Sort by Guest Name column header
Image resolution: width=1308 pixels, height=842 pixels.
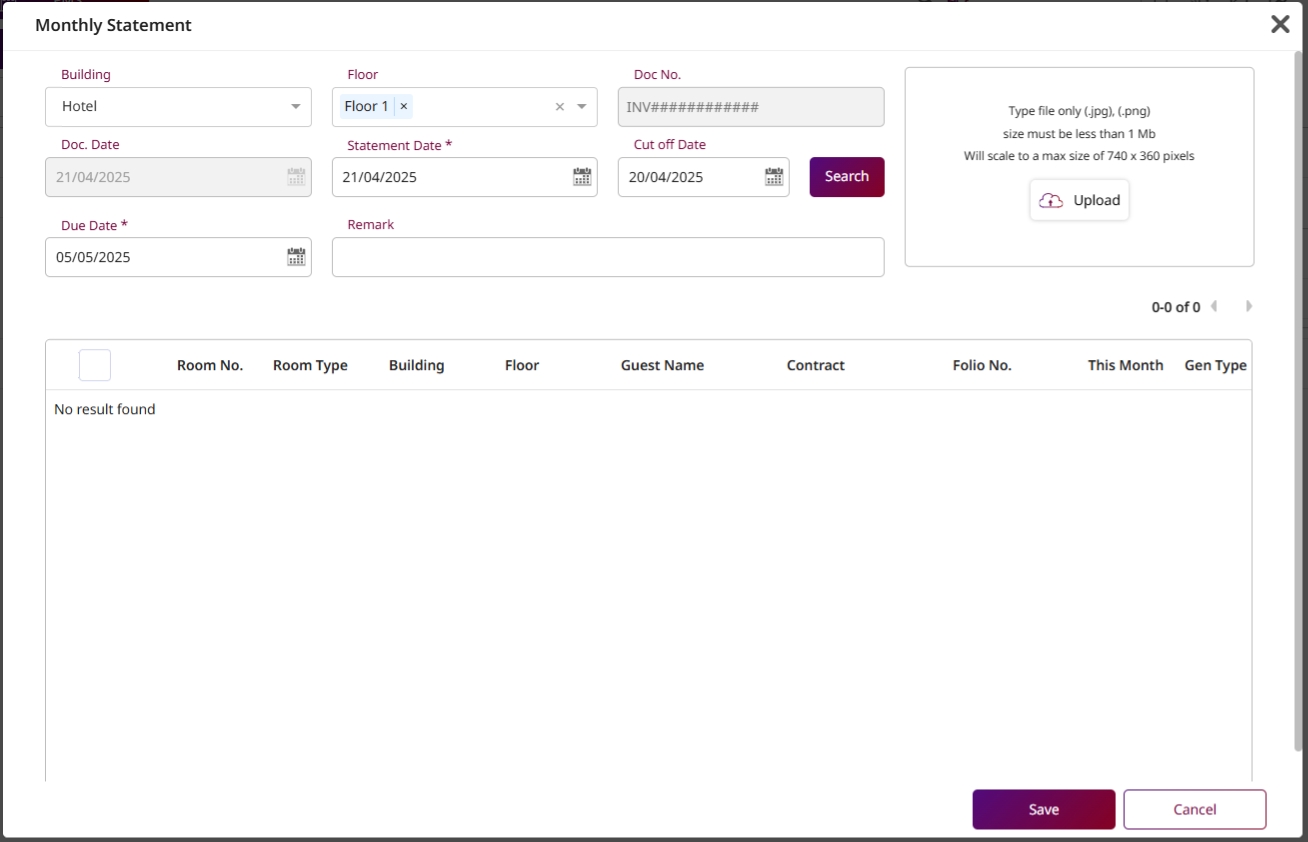[x=662, y=365]
